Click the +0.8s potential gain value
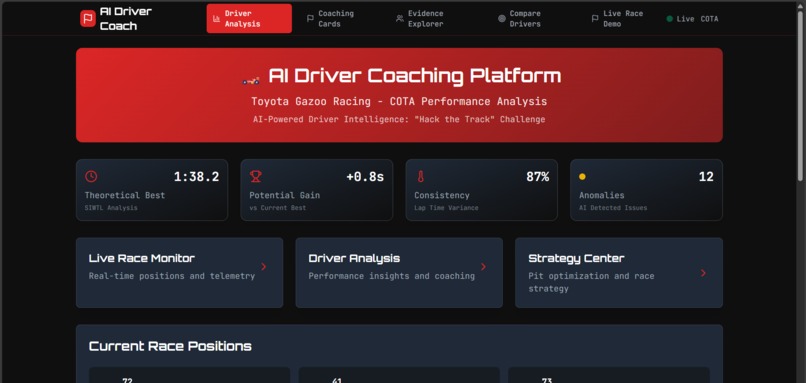The image size is (806, 383). click(365, 177)
